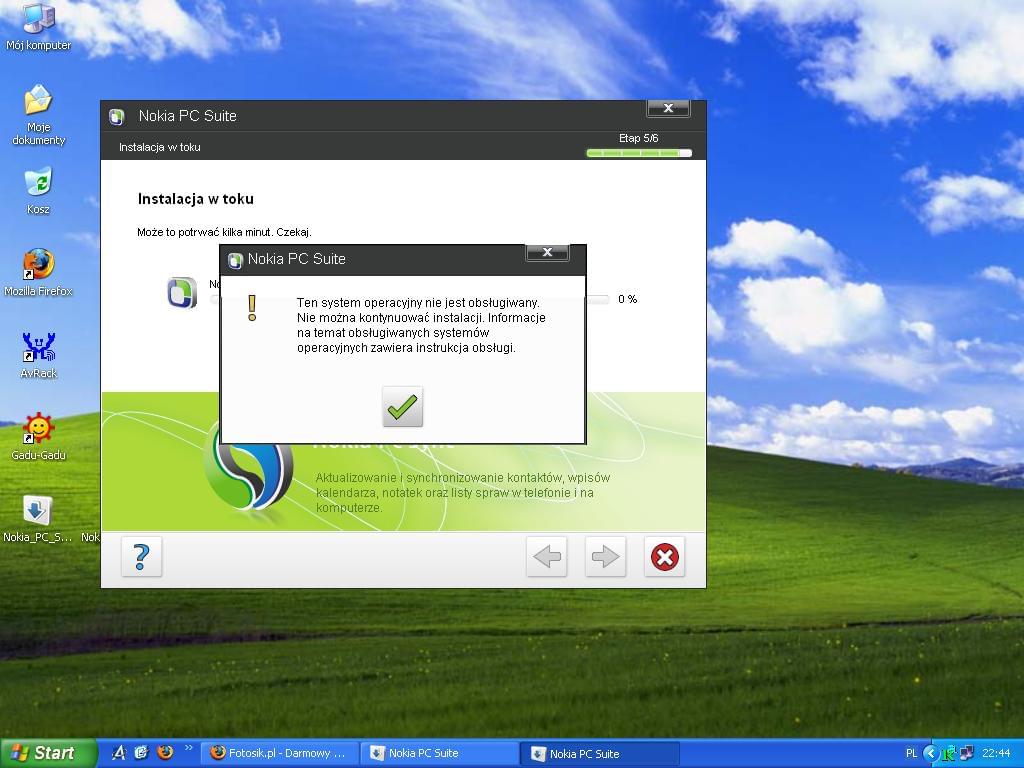Image resolution: width=1024 pixels, height=768 pixels.
Task: Click the green K tray icon
Action: tap(949, 753)
